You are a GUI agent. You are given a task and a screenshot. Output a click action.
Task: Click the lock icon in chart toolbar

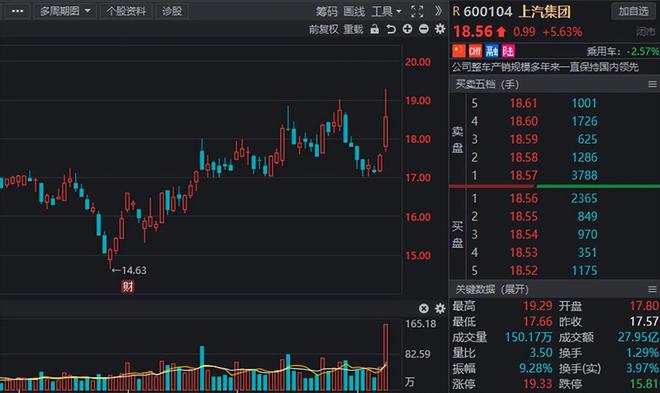pos(374,29)
